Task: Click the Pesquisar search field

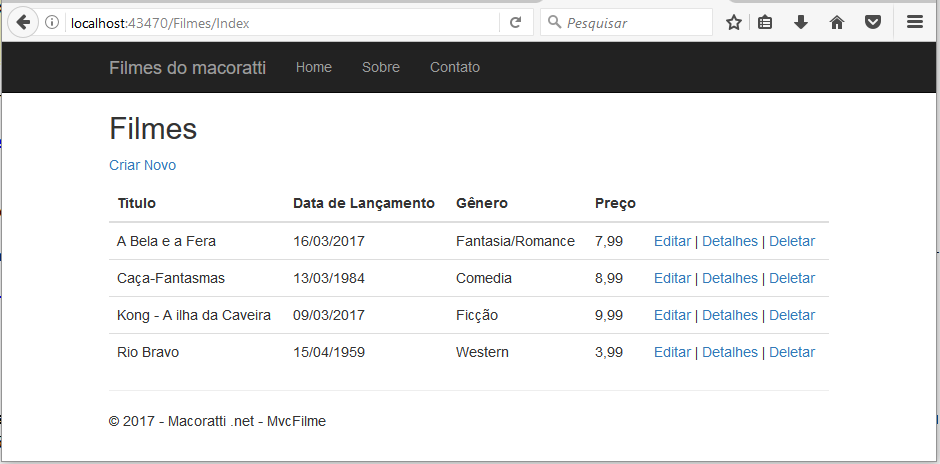Action: point(626,23)
